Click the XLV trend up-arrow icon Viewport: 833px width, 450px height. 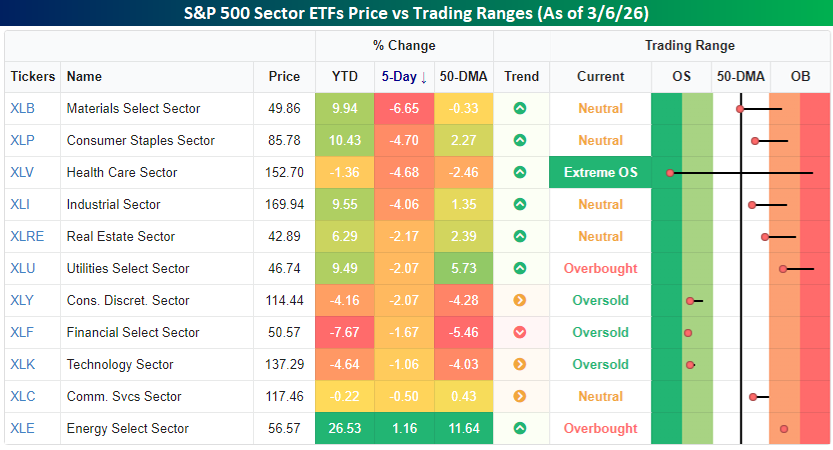click(520, 173)
